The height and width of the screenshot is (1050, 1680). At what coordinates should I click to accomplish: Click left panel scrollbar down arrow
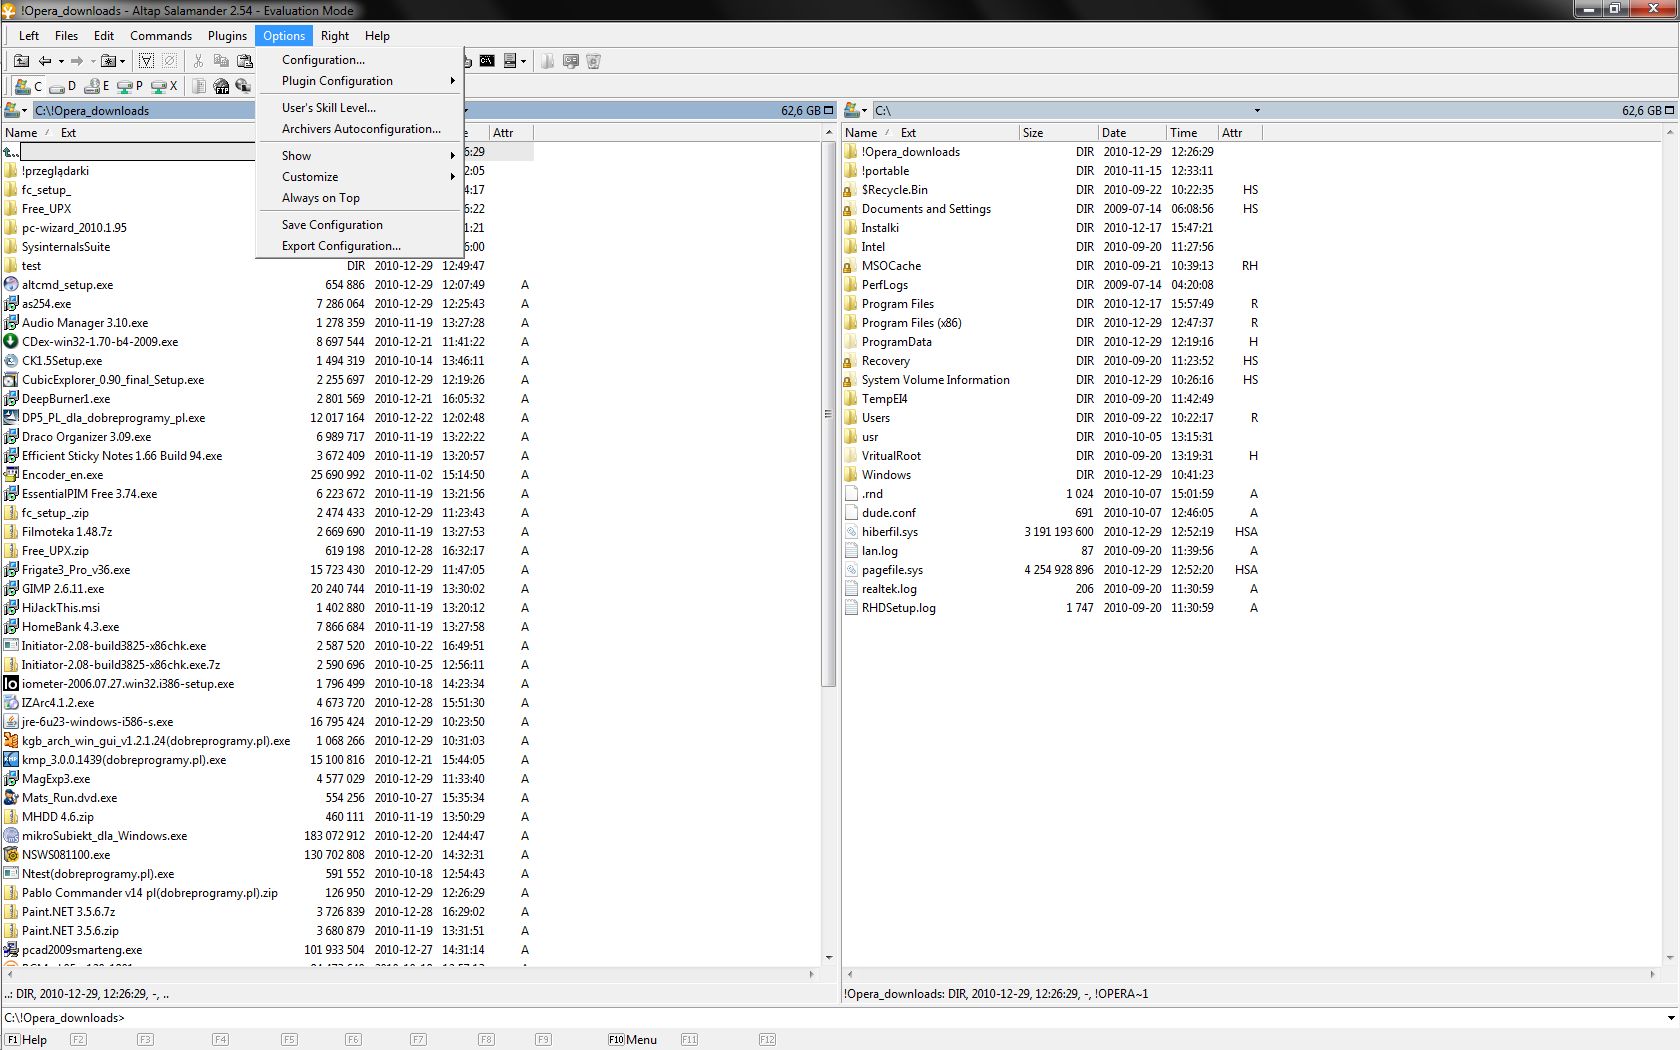pos(828,958)
